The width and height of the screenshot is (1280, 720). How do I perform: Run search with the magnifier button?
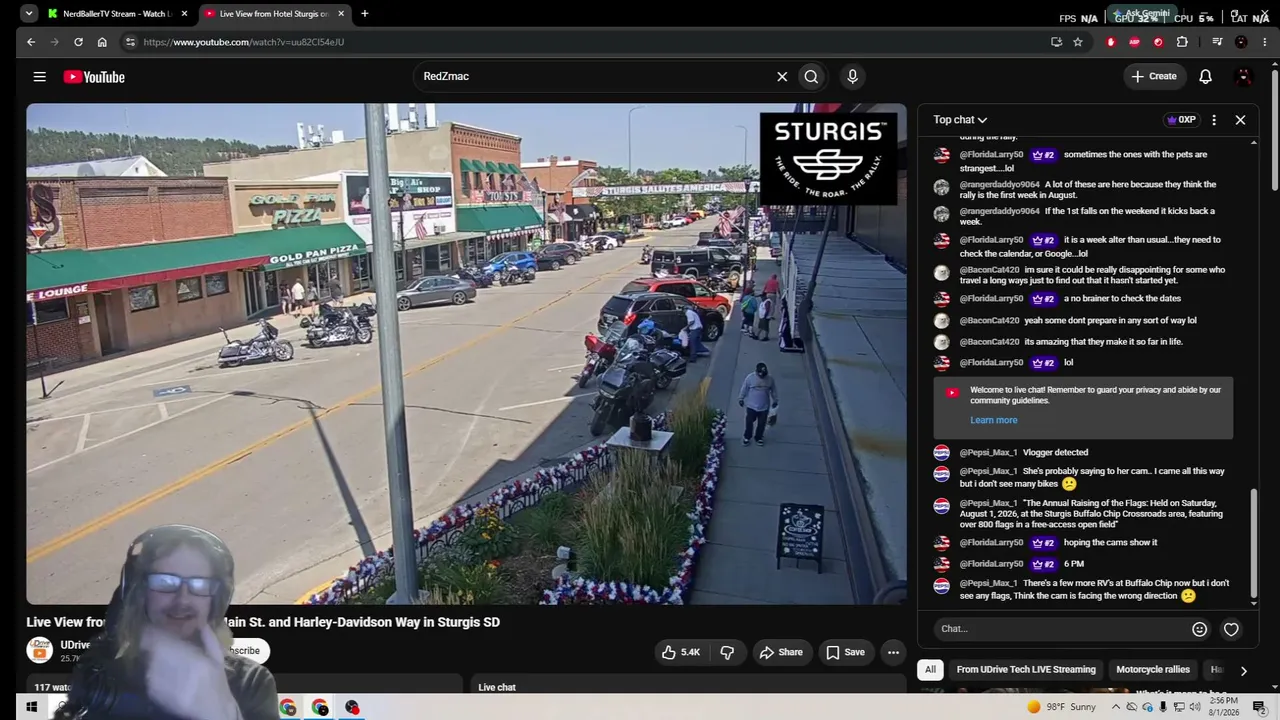[811, 76]
